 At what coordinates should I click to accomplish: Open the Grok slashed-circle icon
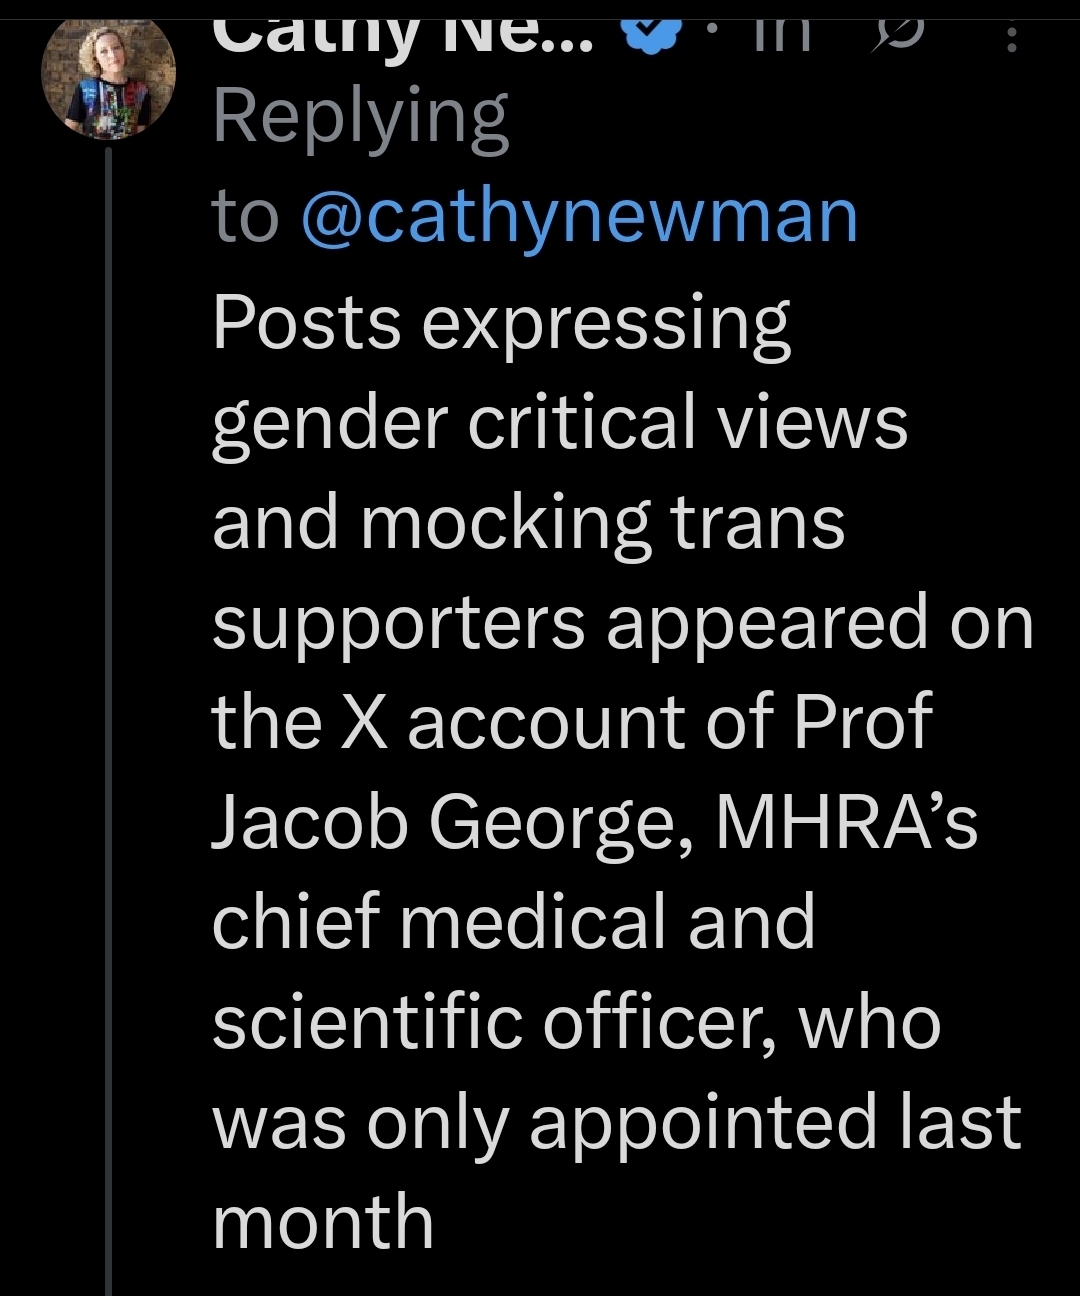(x=898, y=34)
